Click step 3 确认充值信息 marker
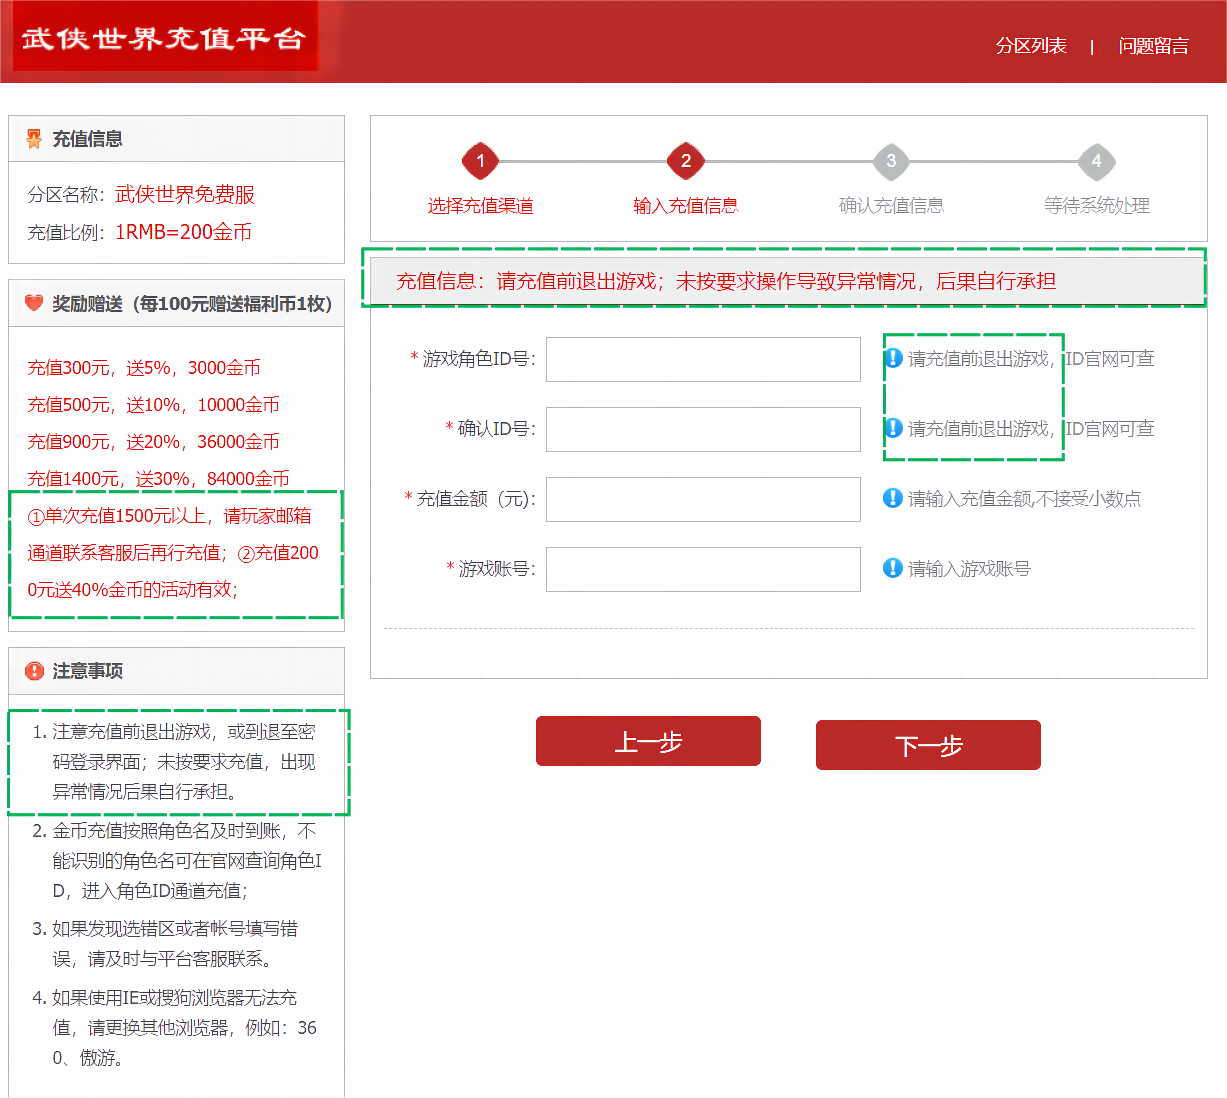 [x=891, y=161]
